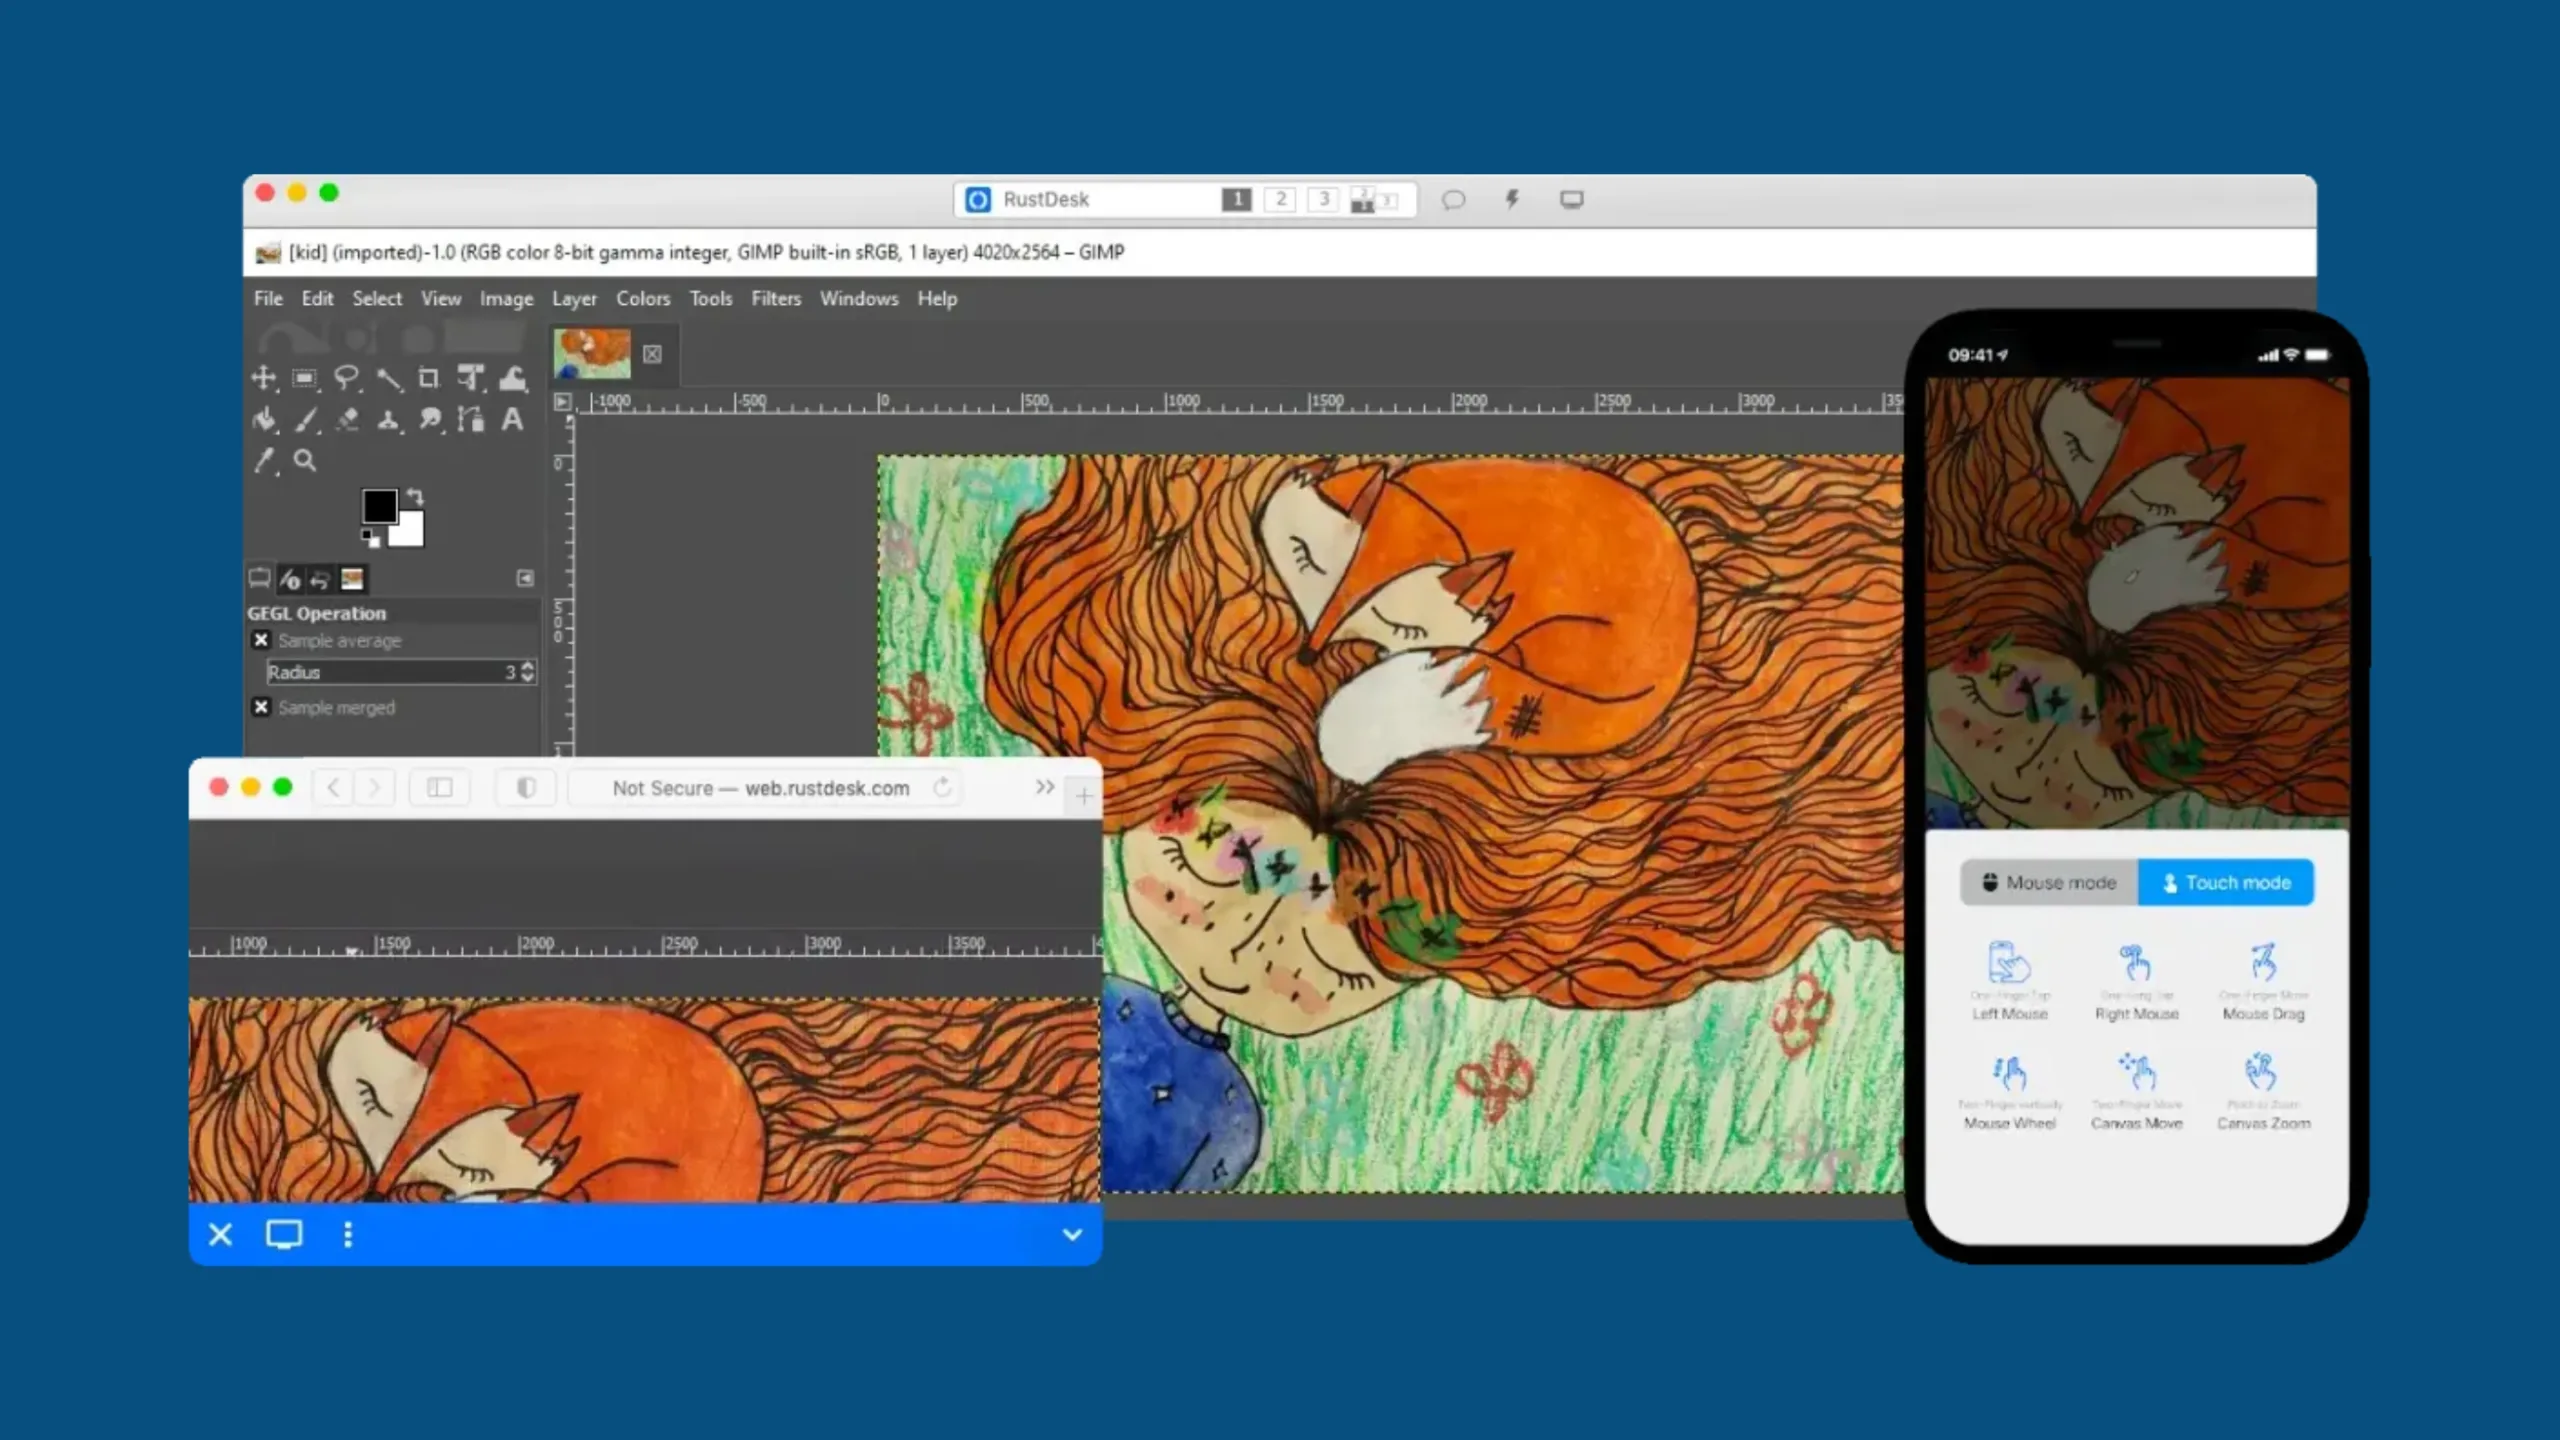
Task: Open the three-dot menu in web client bar
Action: (x=348, y=1235)
